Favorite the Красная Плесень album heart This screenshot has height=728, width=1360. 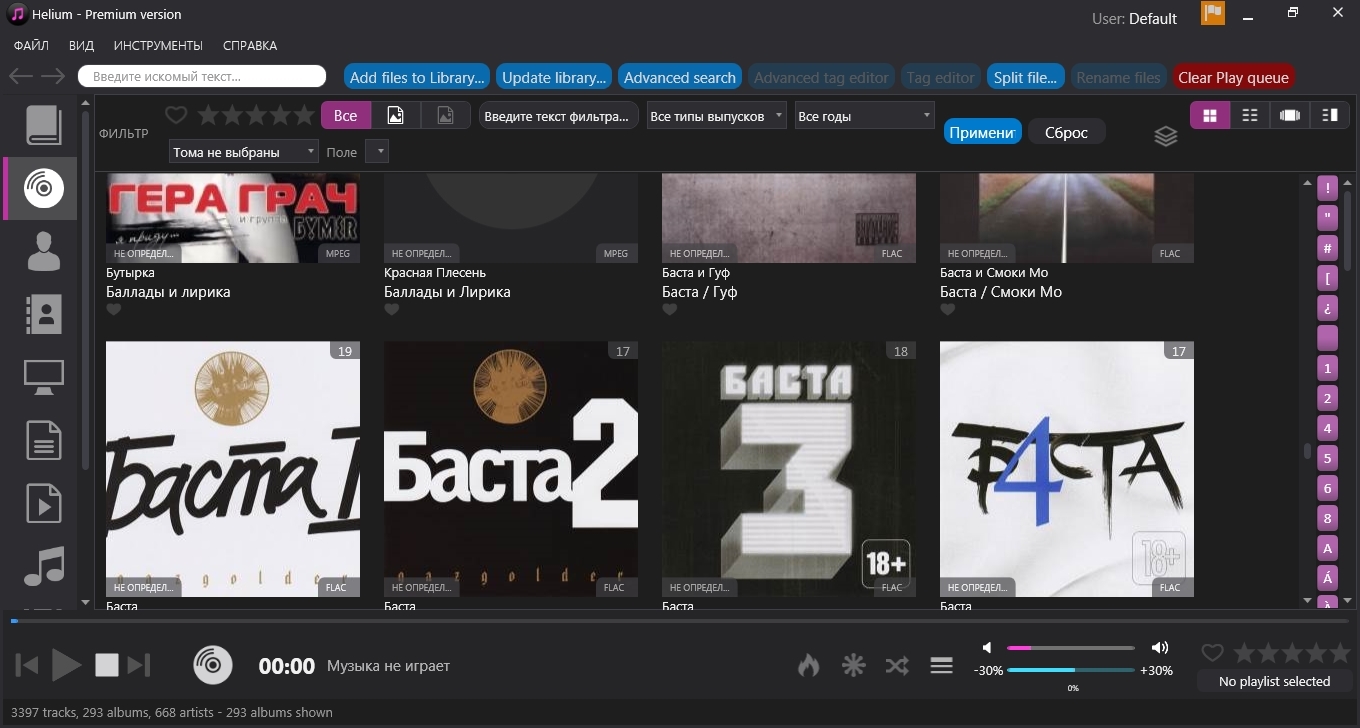coord(392,310)
